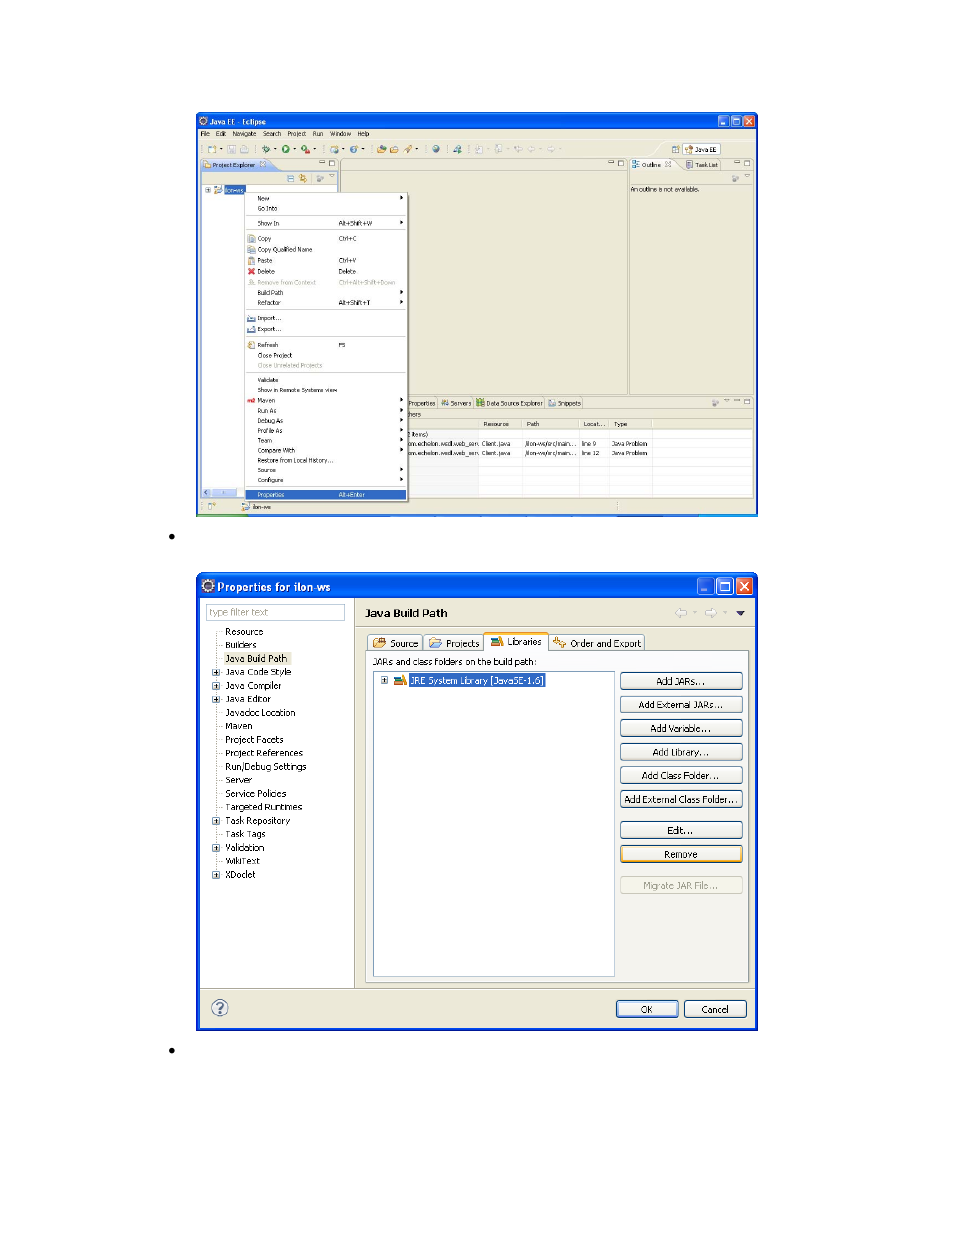This screenshot has width=954, height=1235.
Task: Click the Add External JARs... button
Action: (x=681, y=705)
